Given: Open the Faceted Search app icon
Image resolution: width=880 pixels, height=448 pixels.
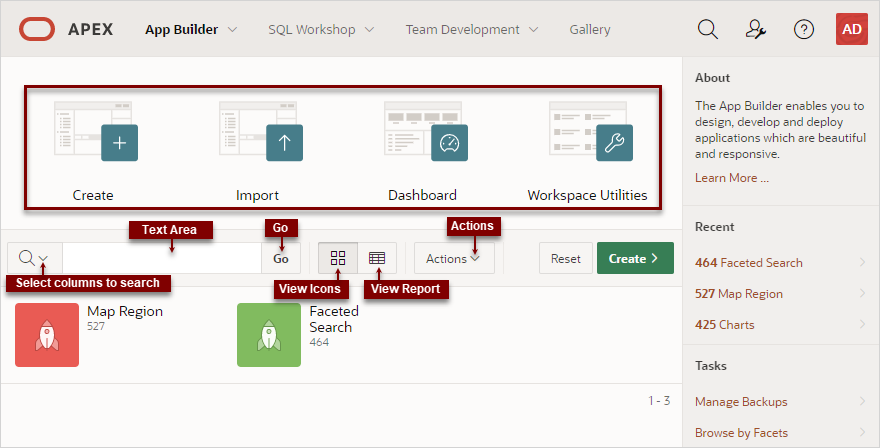Looking at the screenshot, I should pos(269,335).
